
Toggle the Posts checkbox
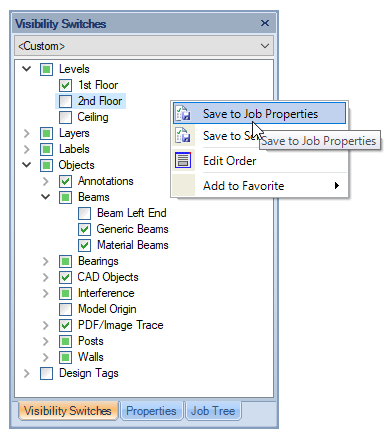(65, 341)
